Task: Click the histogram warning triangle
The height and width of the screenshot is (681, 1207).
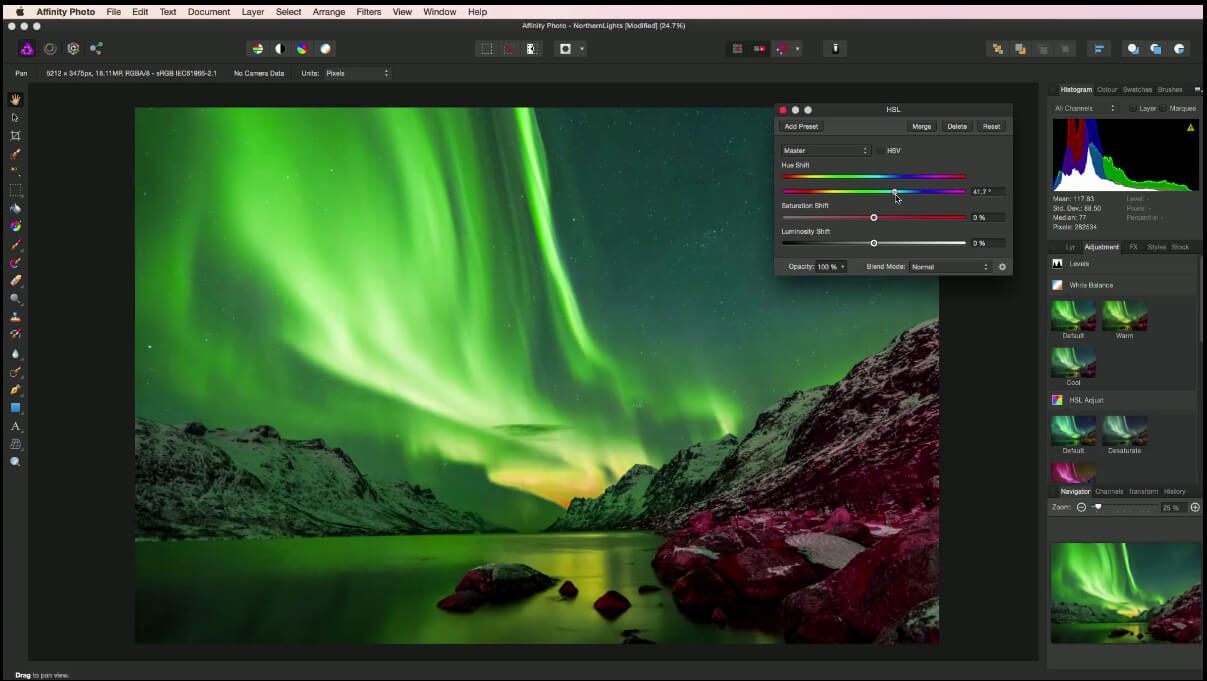Action: [x=1190, y=128]
